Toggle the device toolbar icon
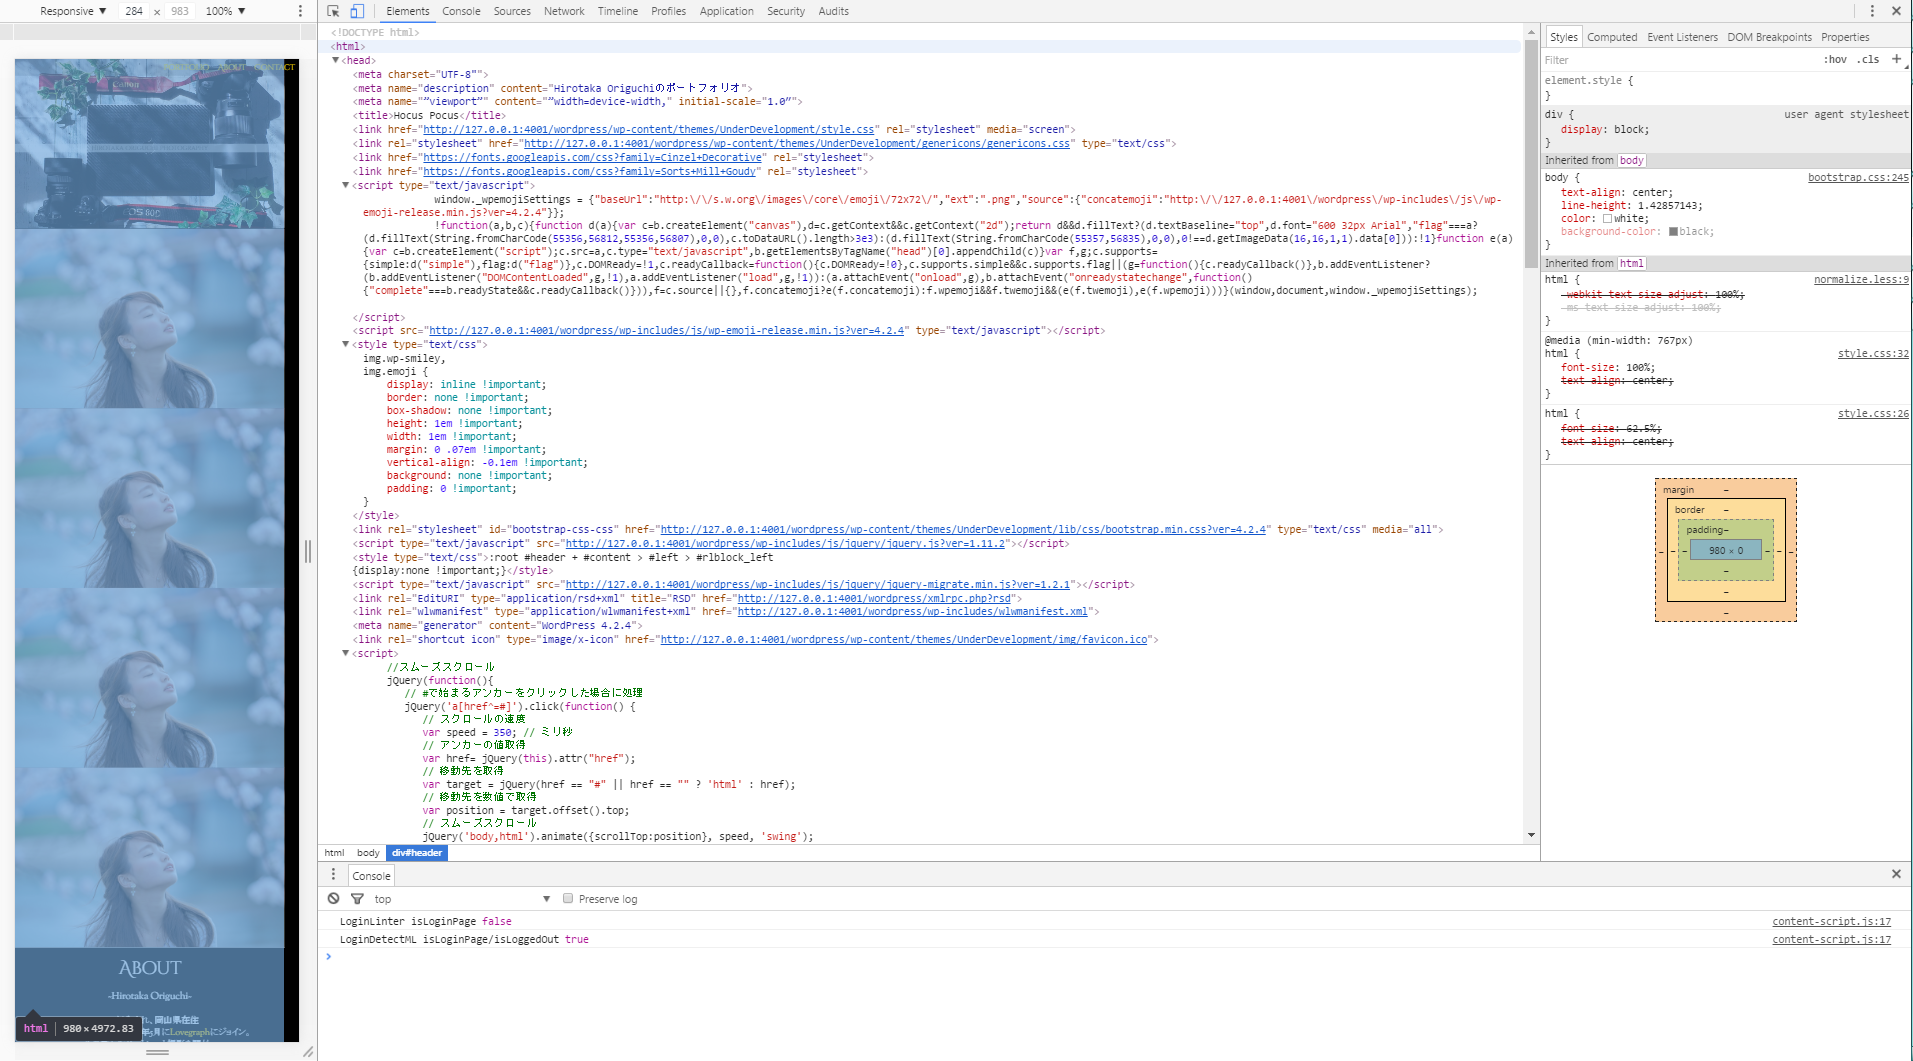The height and width of the screenshot is (1061, 1913). (x=357, y=11)
